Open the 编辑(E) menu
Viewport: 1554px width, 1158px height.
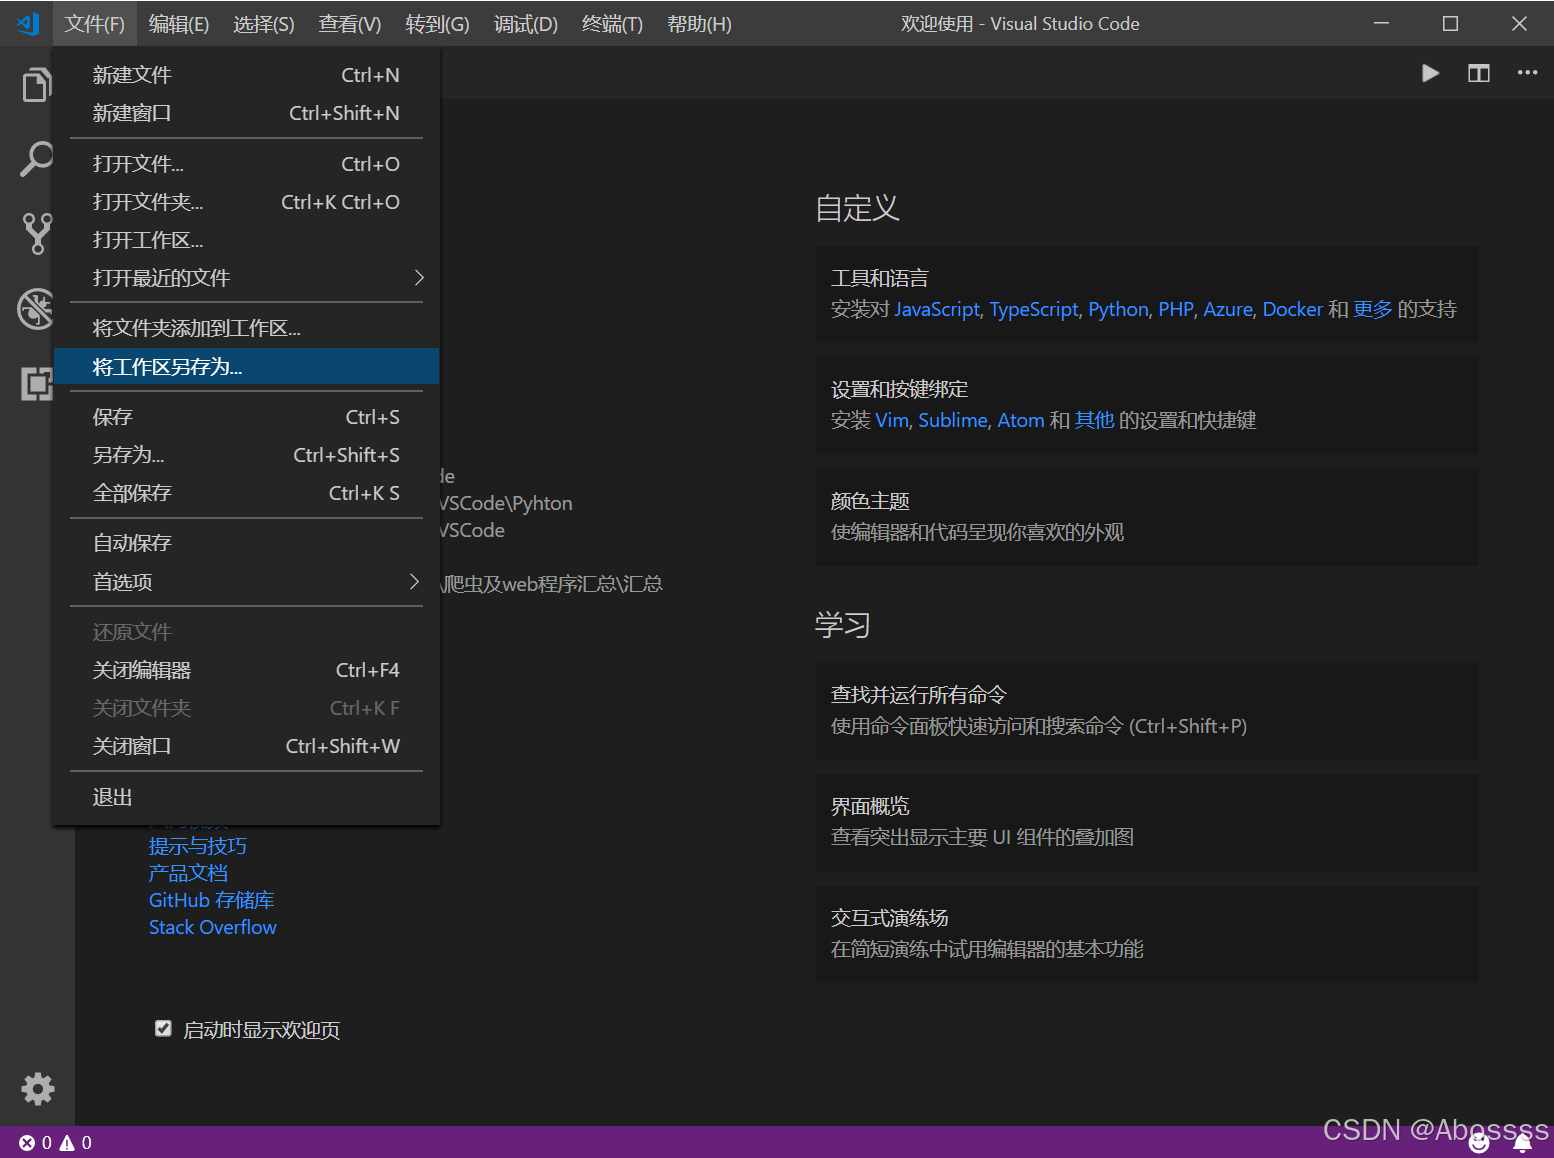(x=179, y=24)
